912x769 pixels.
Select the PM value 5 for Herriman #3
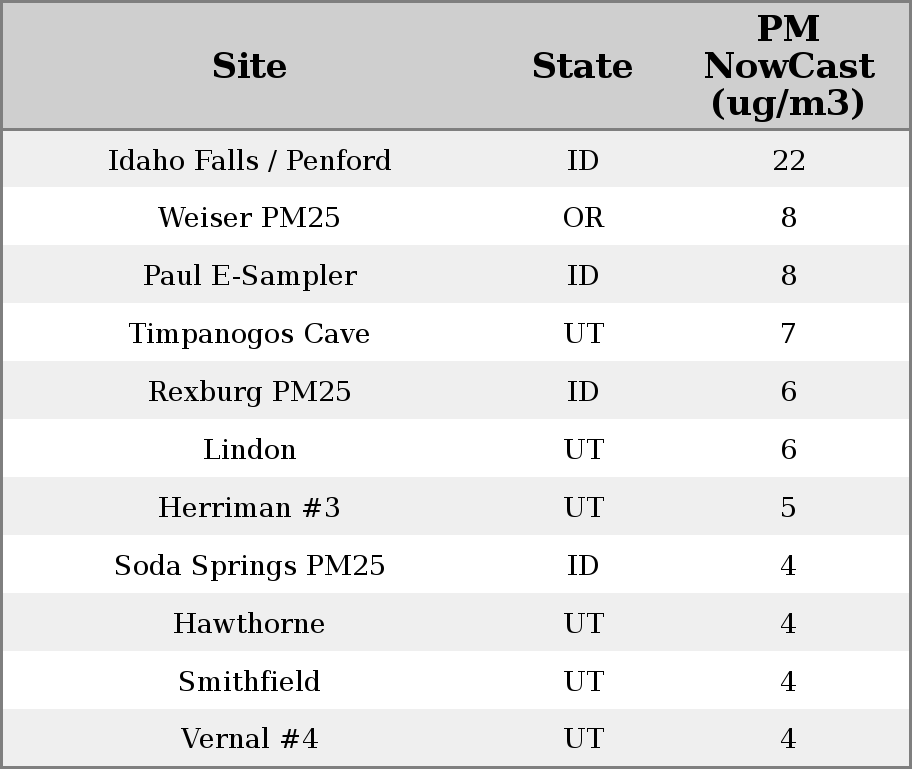coord(788,508)
